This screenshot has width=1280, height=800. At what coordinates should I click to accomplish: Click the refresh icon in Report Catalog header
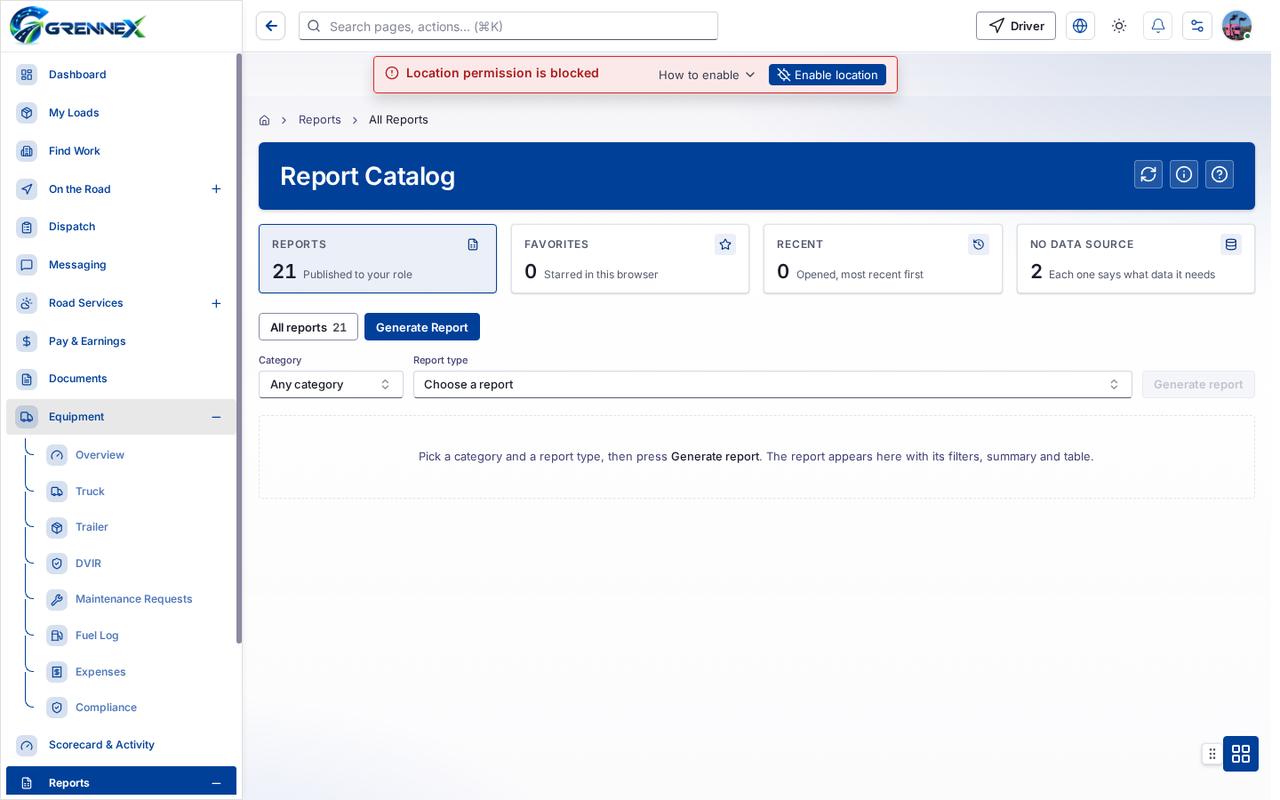[x=1148, y=174]
